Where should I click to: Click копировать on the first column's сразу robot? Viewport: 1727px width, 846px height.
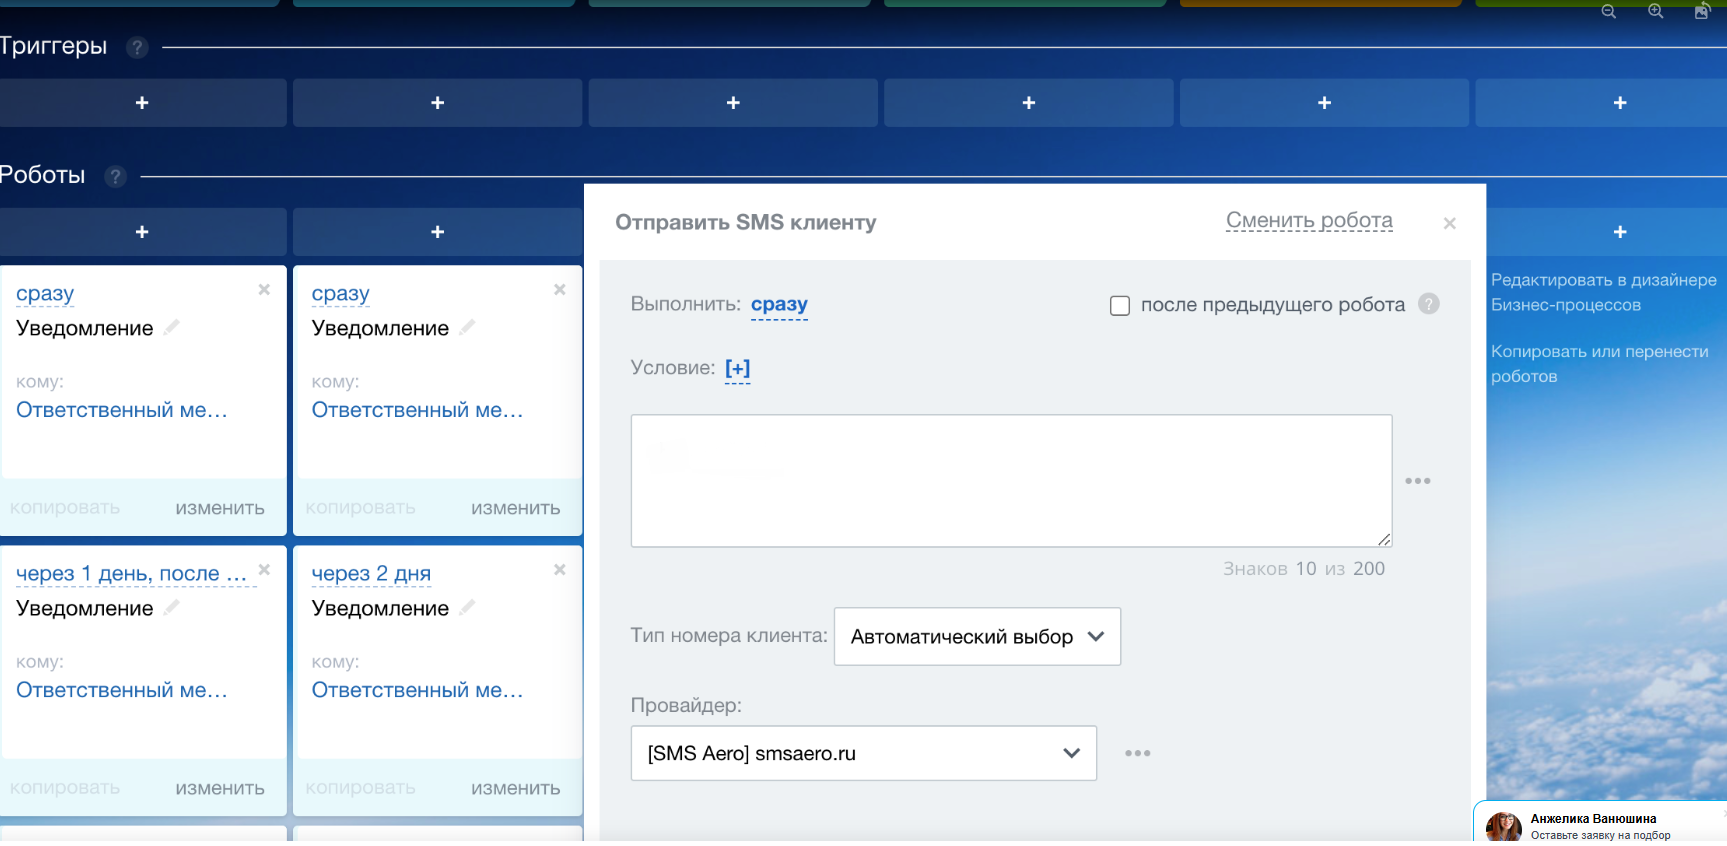pyautogui.click(x=65, y=508)
